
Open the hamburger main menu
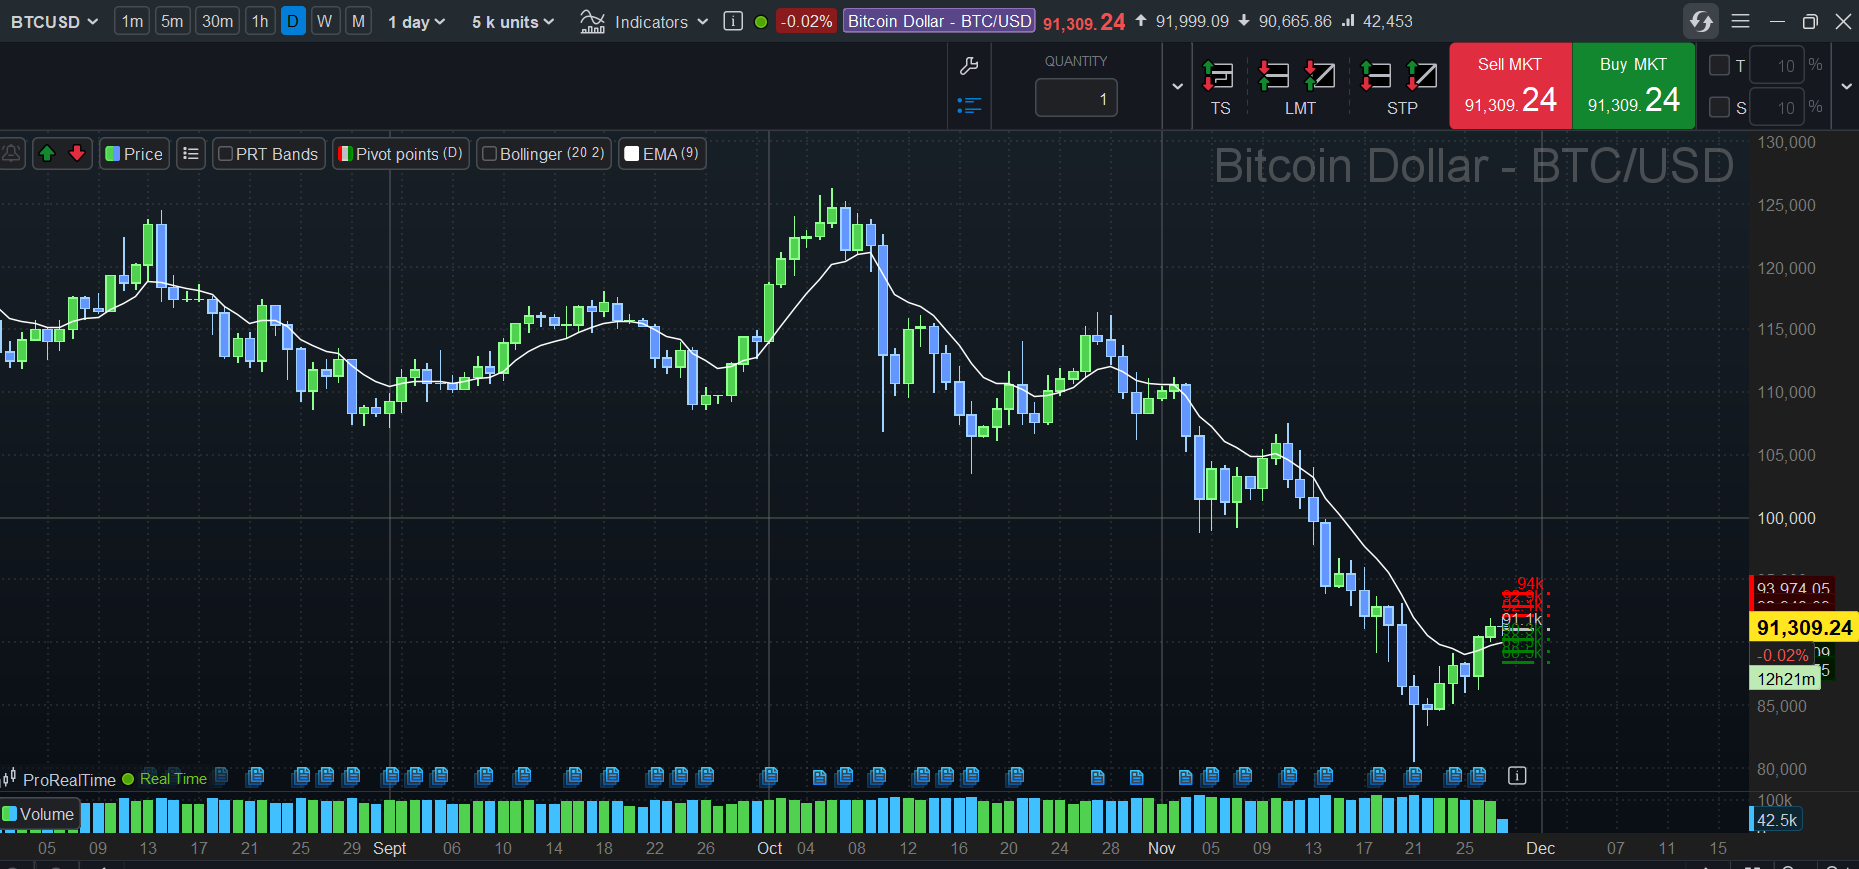pyautogui.click(x=1741, y=21)
